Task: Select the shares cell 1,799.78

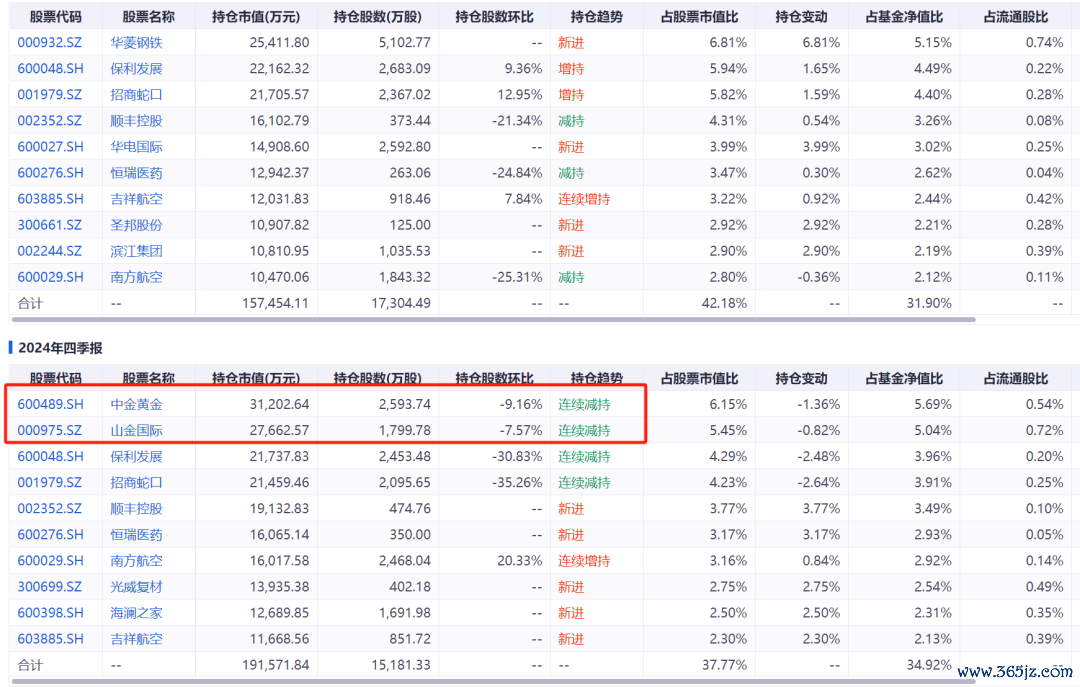Action: coord(404,431)
